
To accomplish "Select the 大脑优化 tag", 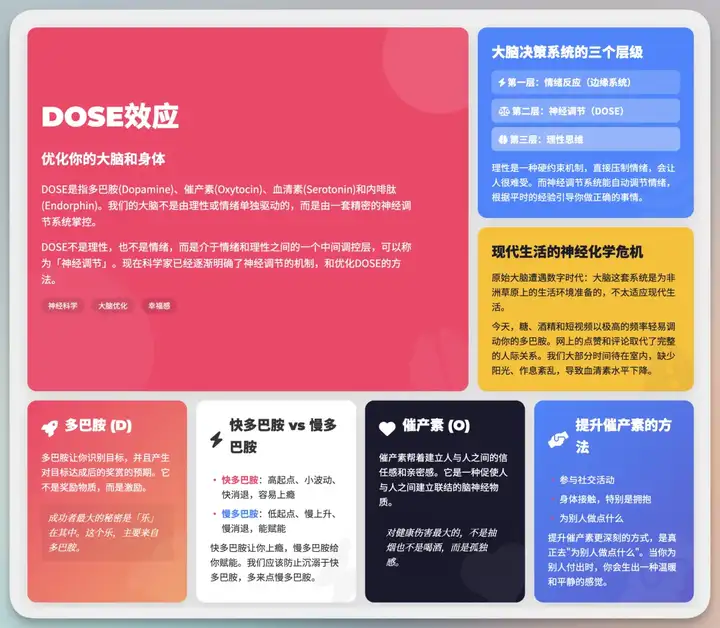I will click(112, 306).
